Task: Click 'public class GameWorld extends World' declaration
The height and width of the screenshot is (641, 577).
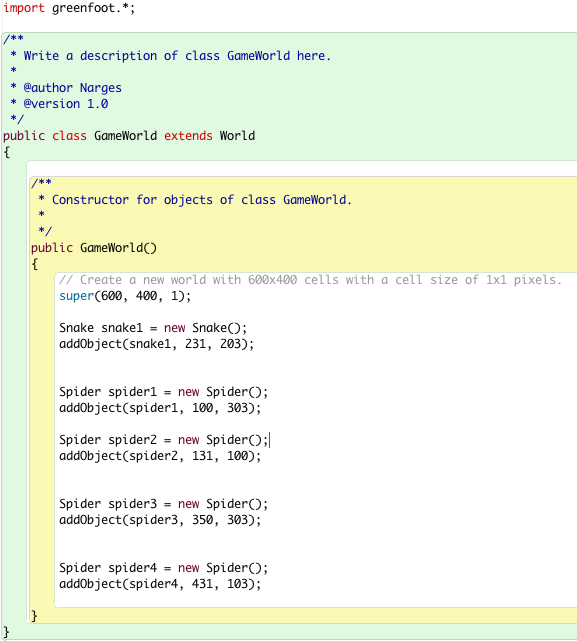Action: click(x=129, y=135)
